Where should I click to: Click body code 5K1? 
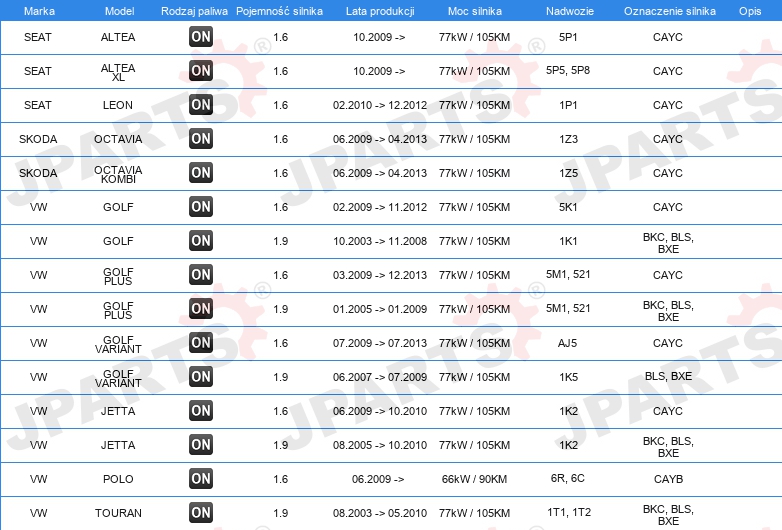(x=568, y=207)
